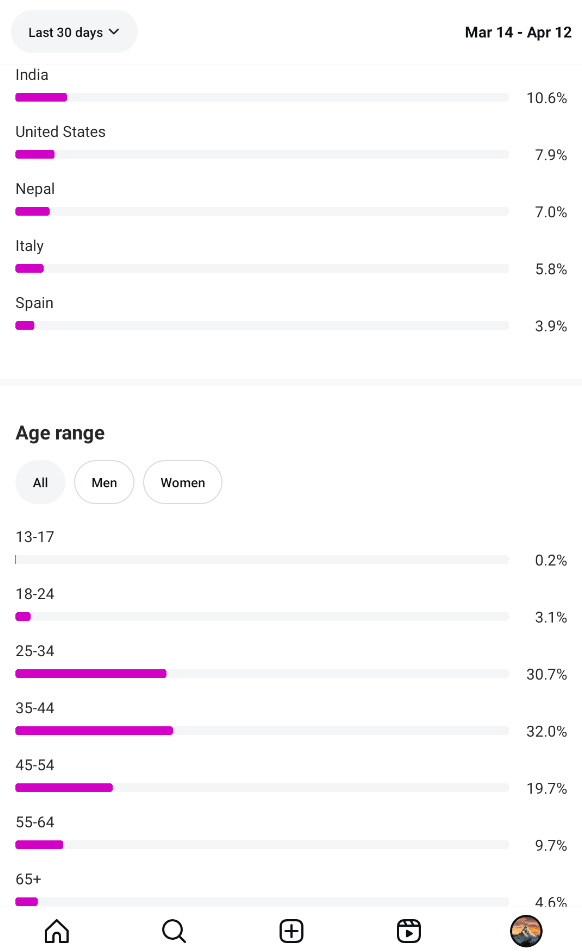Click the 25-34 age group label
582x952 pixels.
[x=35, y=651]
